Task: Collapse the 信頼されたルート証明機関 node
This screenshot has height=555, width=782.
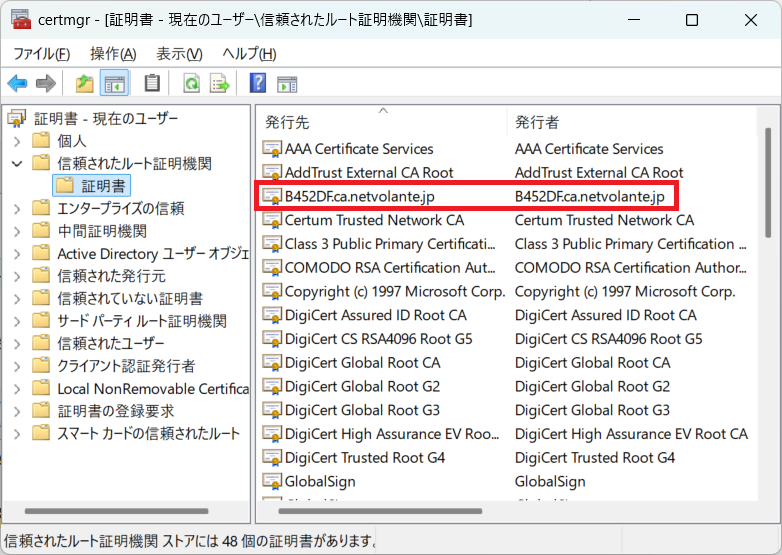Action: 17,164
